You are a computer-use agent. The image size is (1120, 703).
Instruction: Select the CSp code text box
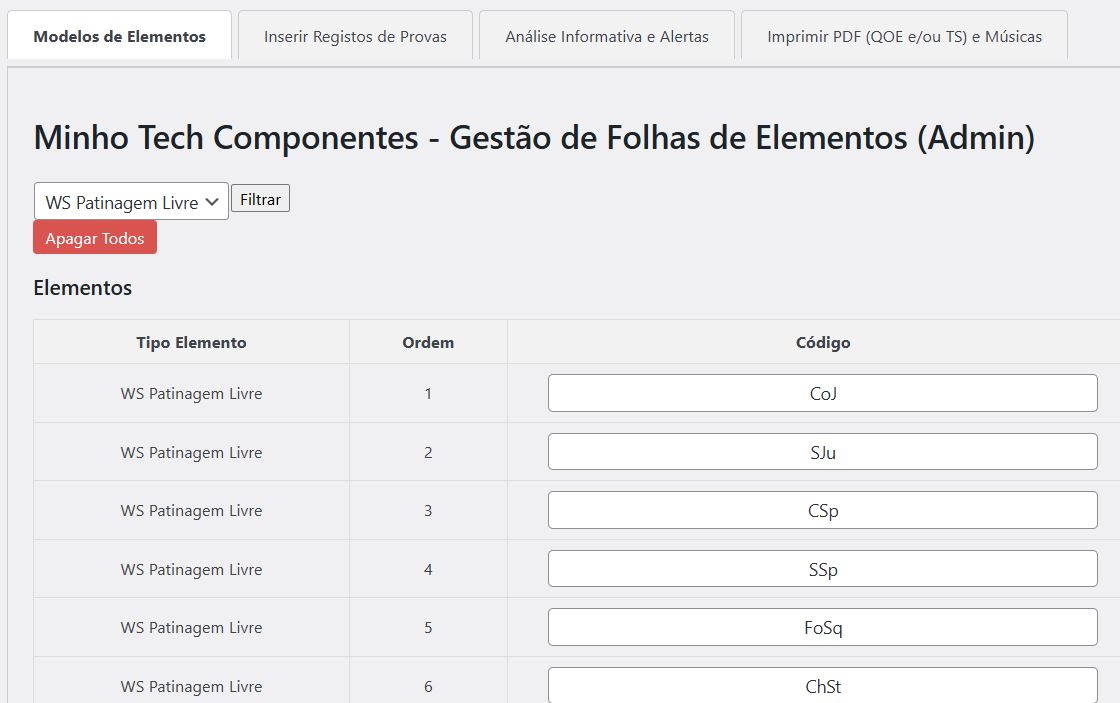822,510
